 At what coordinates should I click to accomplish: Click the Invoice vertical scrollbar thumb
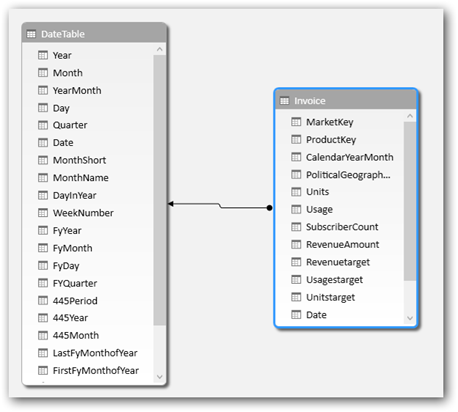pos(410,201)
